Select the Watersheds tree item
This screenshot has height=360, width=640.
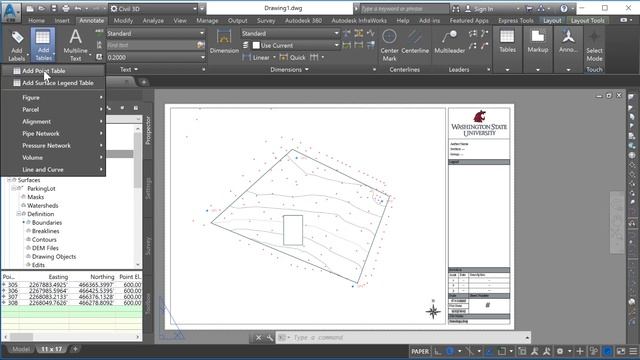click(x=42, y=206)
